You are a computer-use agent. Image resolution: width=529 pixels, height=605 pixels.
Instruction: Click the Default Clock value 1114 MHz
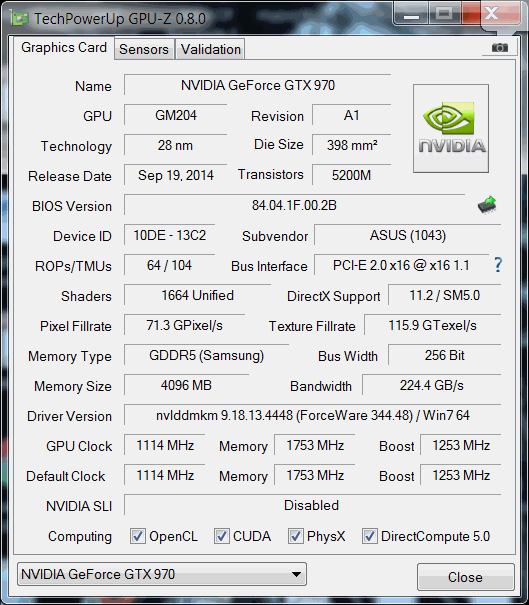point(165,475)
